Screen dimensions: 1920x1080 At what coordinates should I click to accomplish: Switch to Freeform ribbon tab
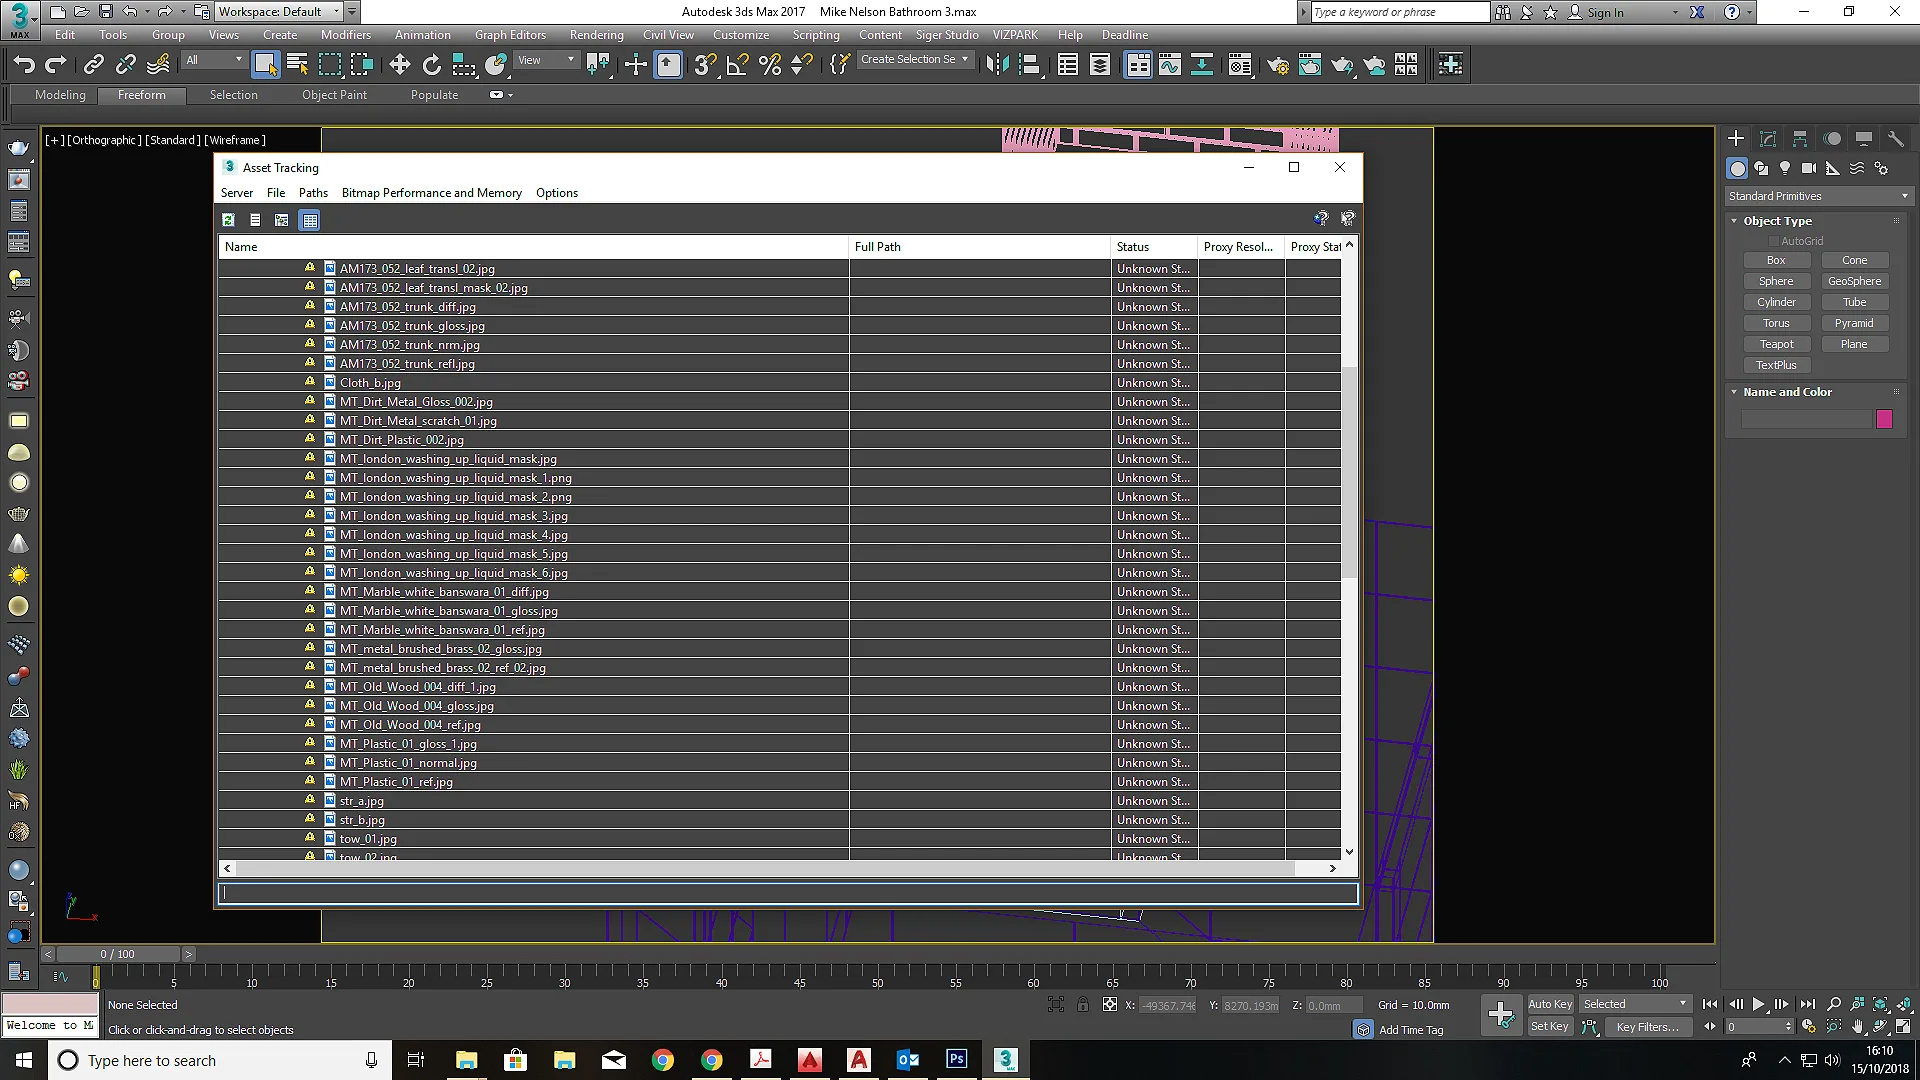point(142,95)
